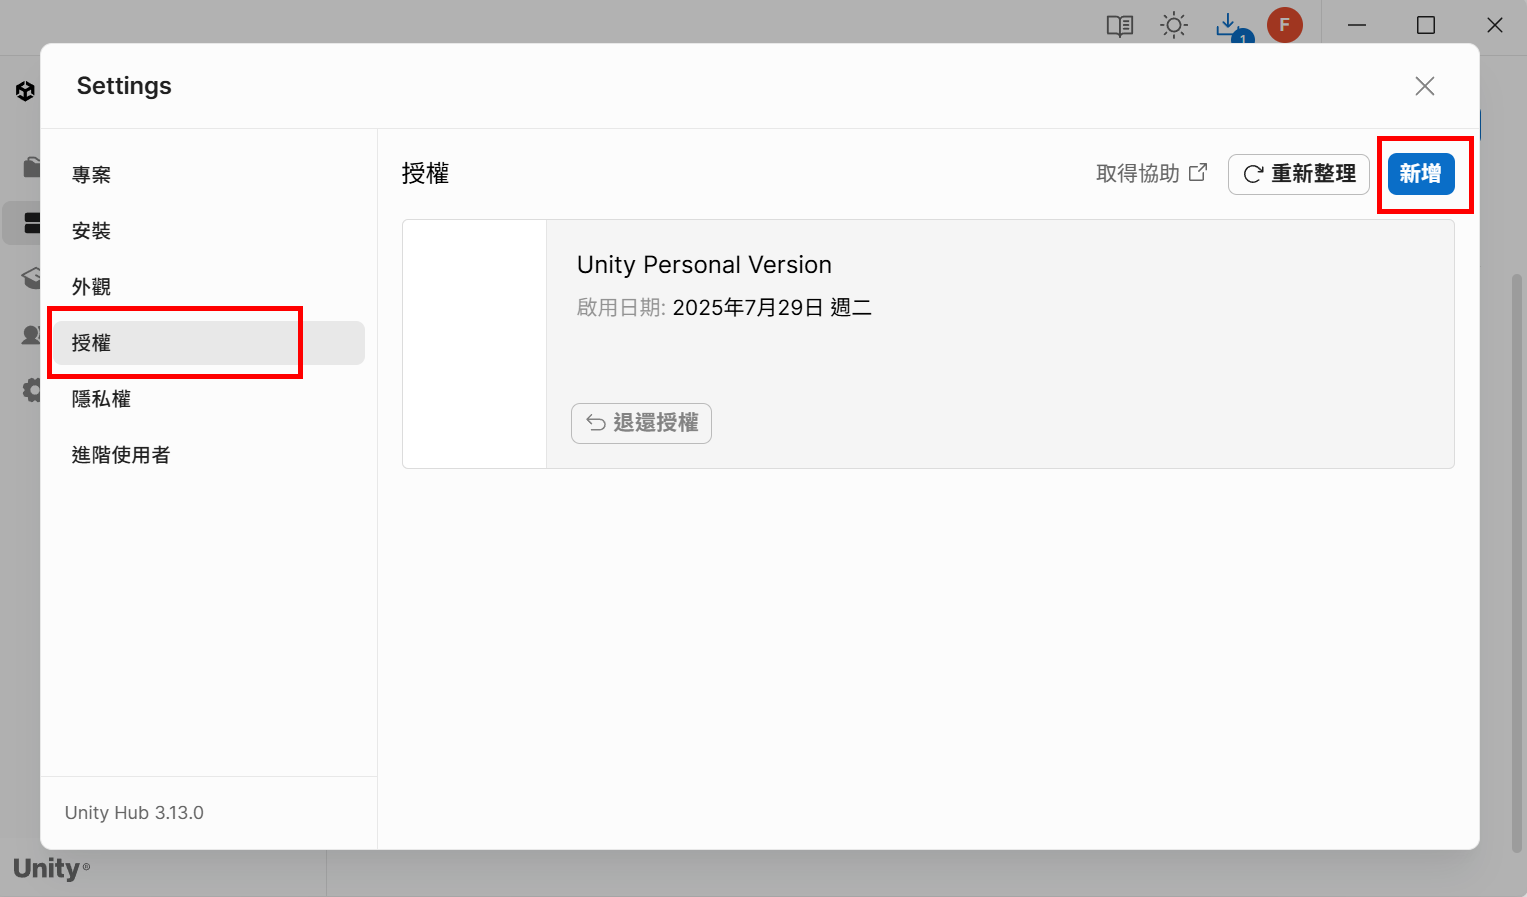Select 外觀 settings tab
This screenshot has width=1527, height=897.
[x=209, y=287]
